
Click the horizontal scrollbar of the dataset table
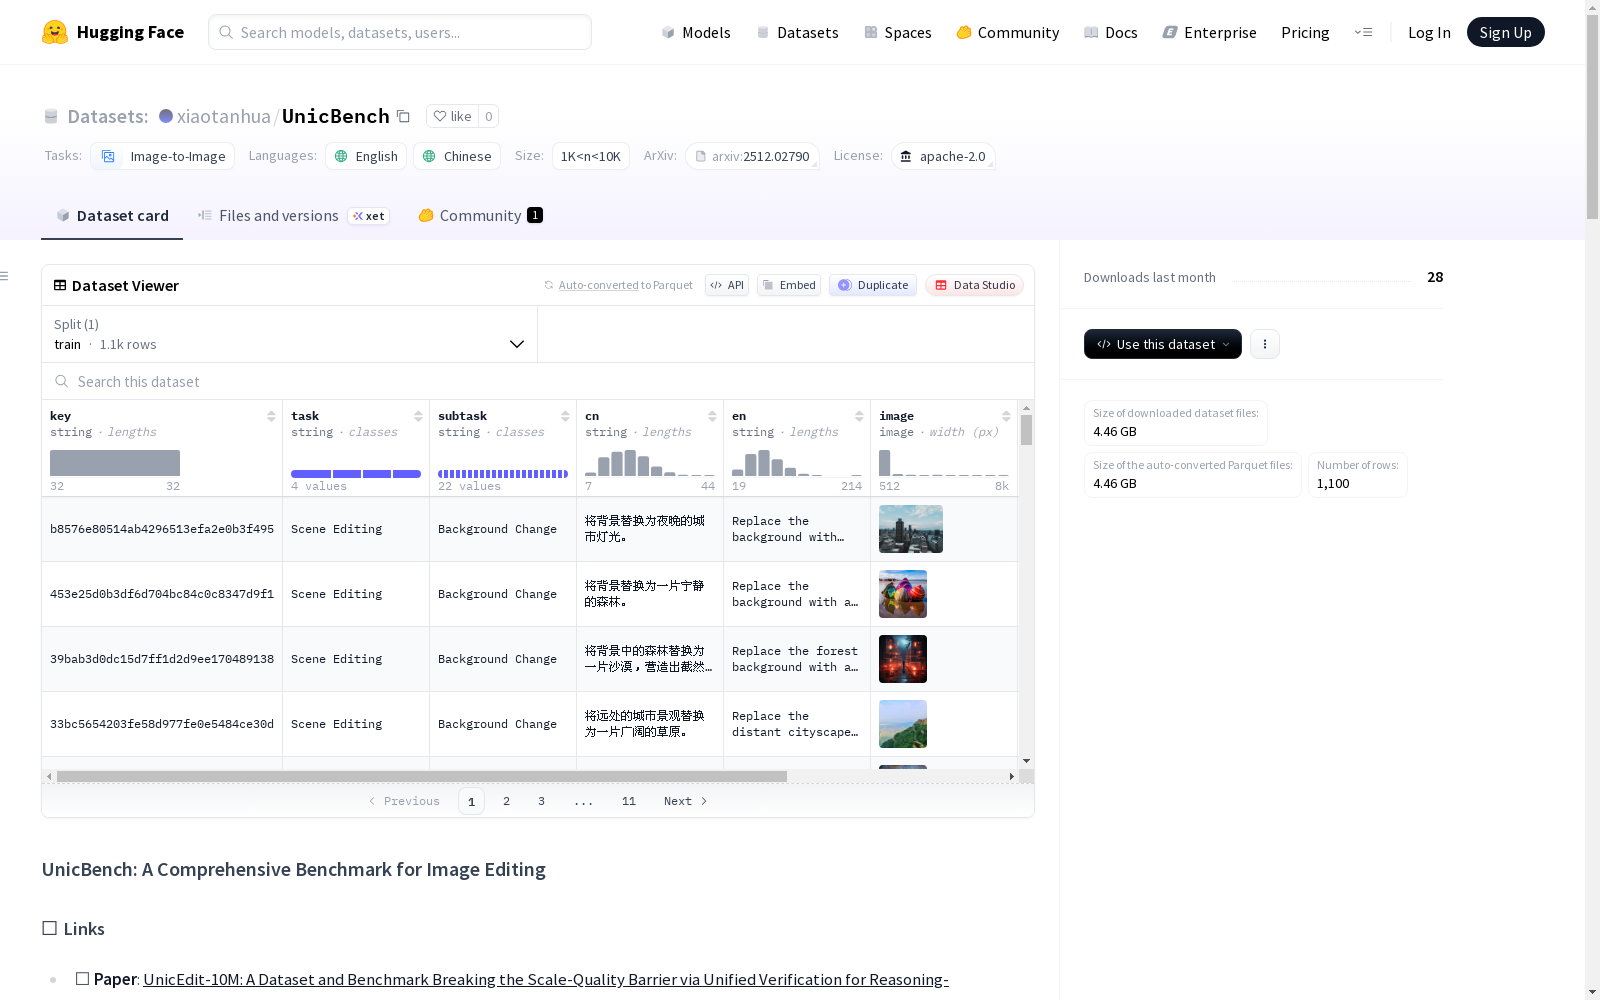(x=422, y=776)
